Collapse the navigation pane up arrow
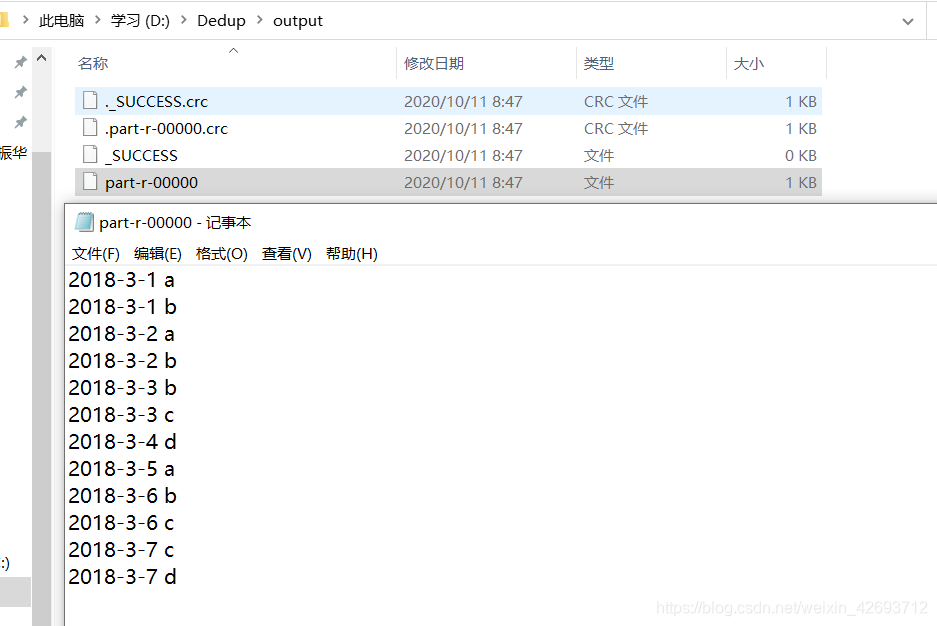Viewport: 937px width, 626px height. point(42,59)
